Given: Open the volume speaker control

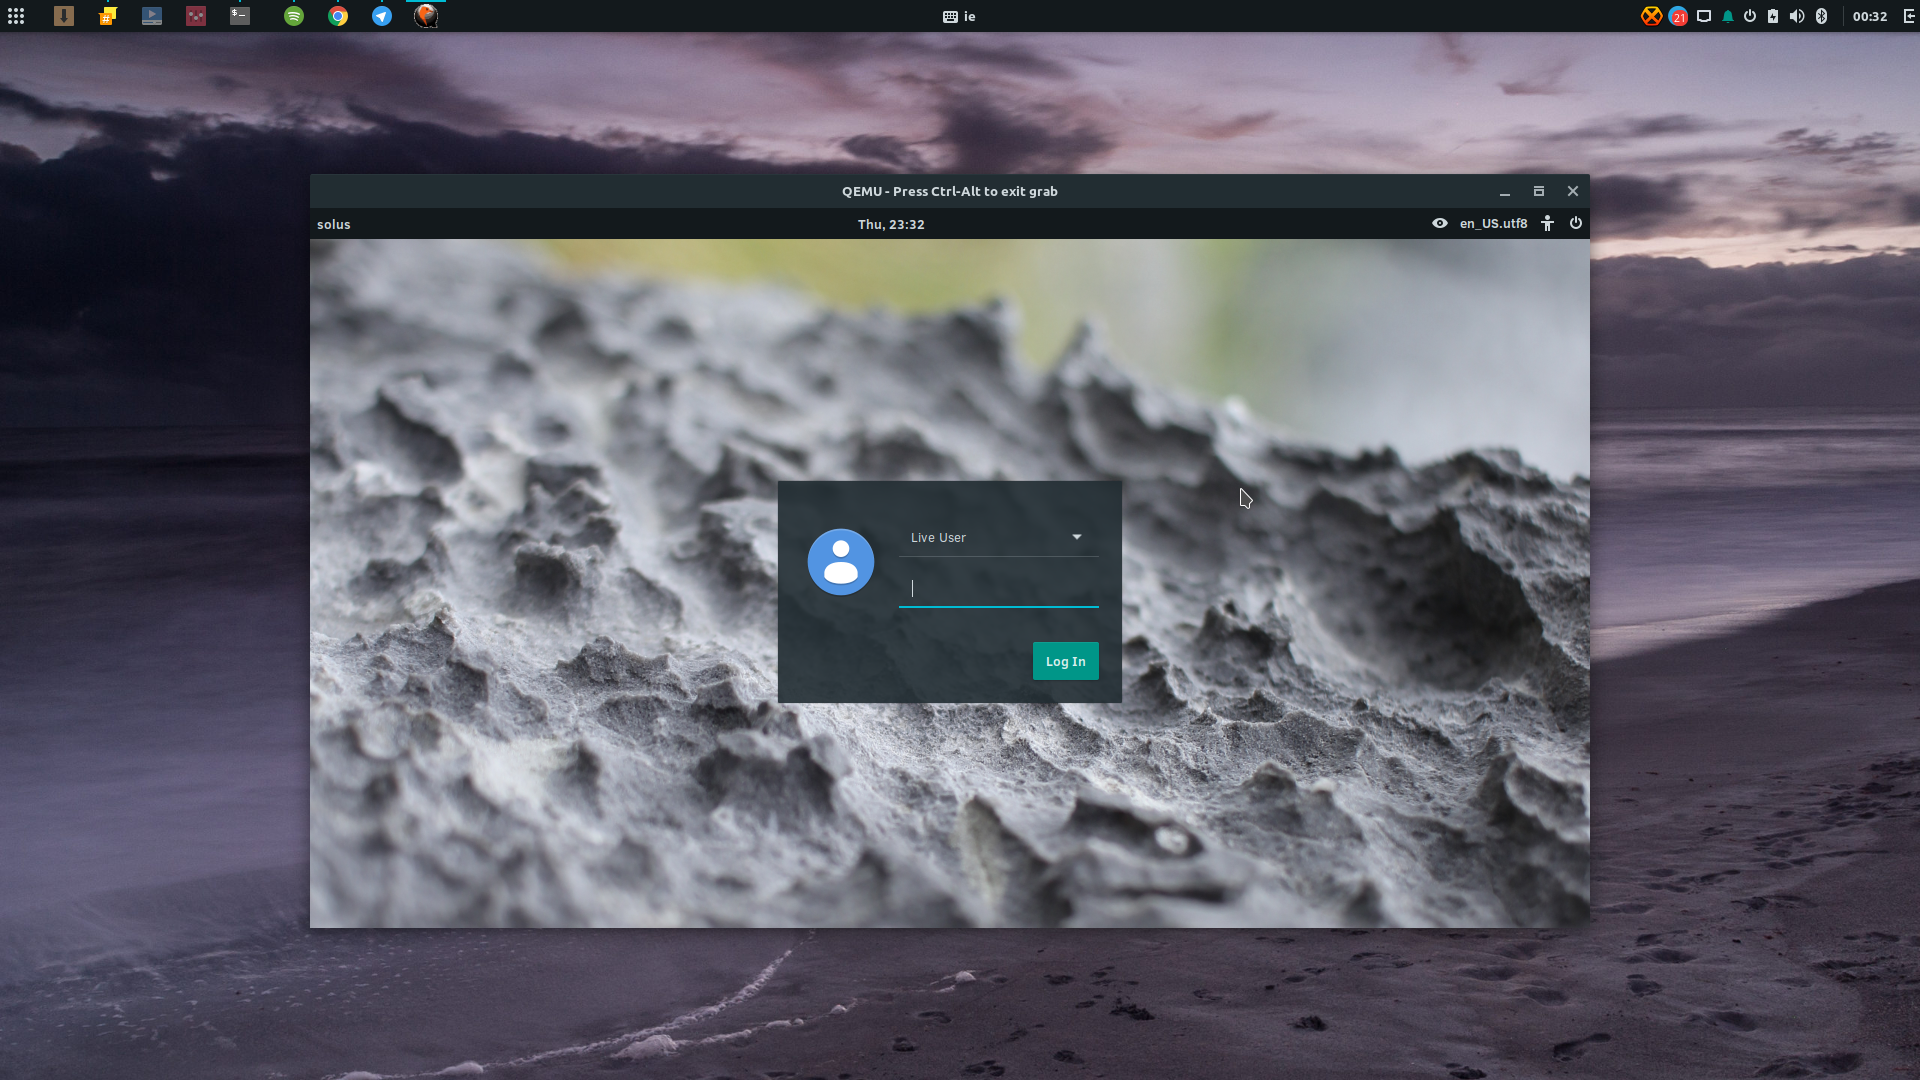Looking at the screenshot, I should coord(1797,16).
